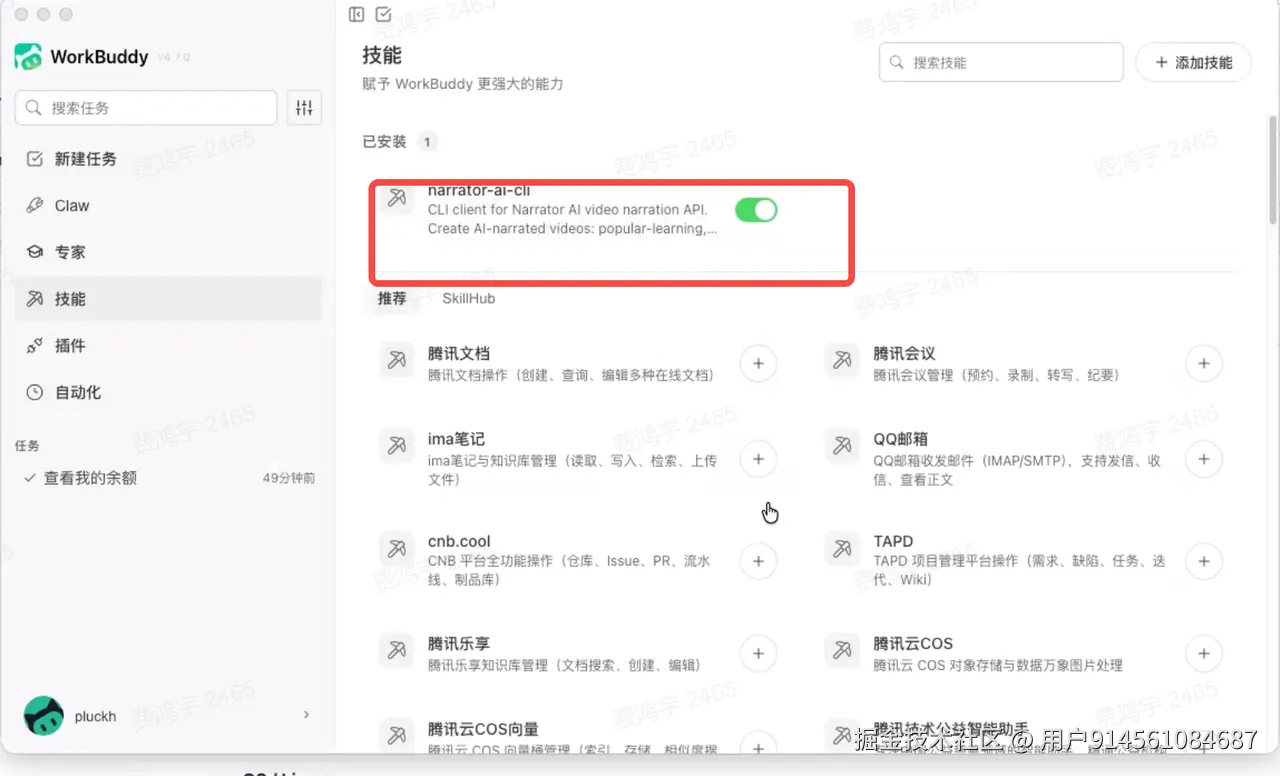This screenshot has width=1280, height=776.
Task: Open the 自动化 section
Action: click(168, 392)
